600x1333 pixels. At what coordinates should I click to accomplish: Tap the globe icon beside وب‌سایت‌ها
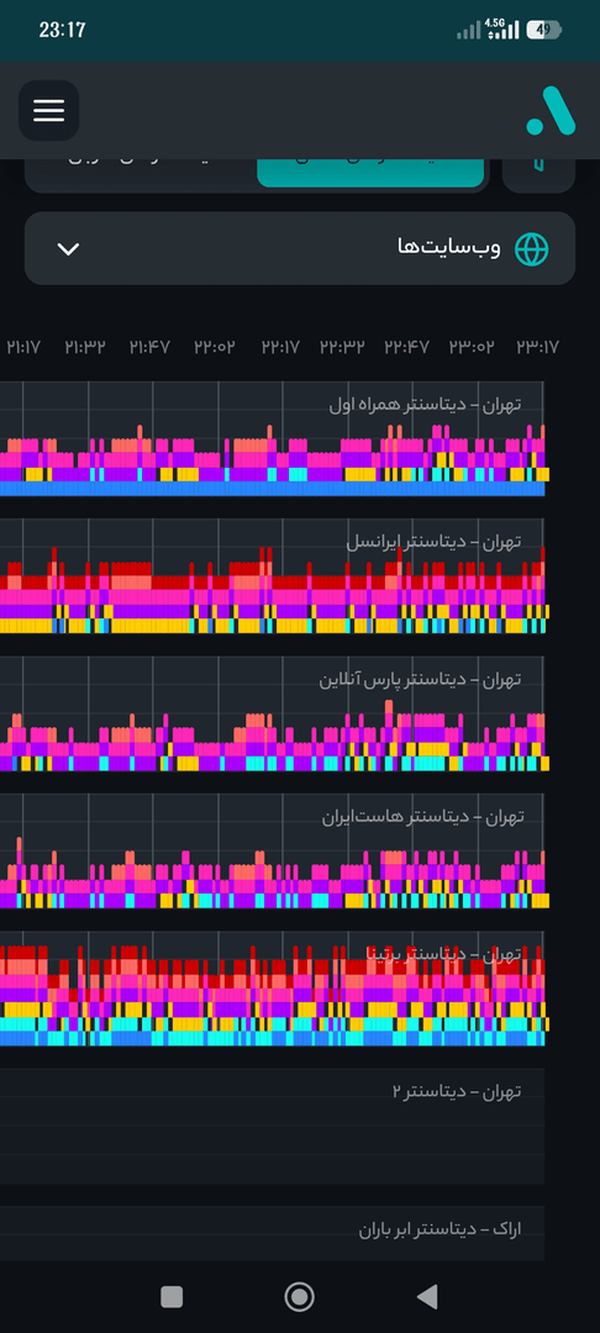point(532,249)
